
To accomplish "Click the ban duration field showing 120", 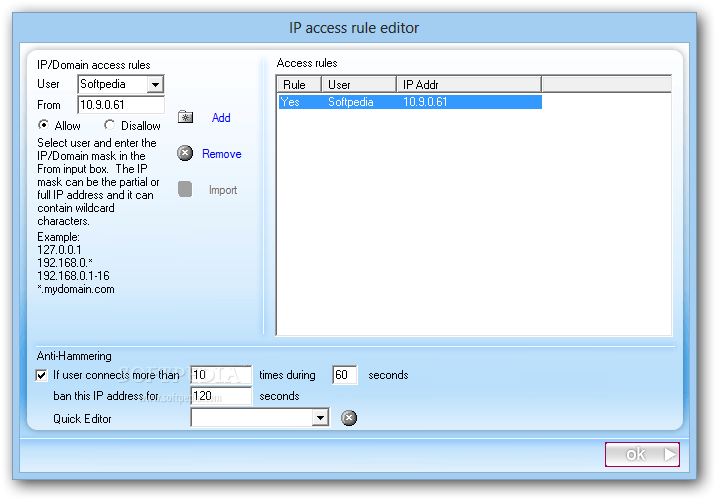I will (x=221, y=396).
